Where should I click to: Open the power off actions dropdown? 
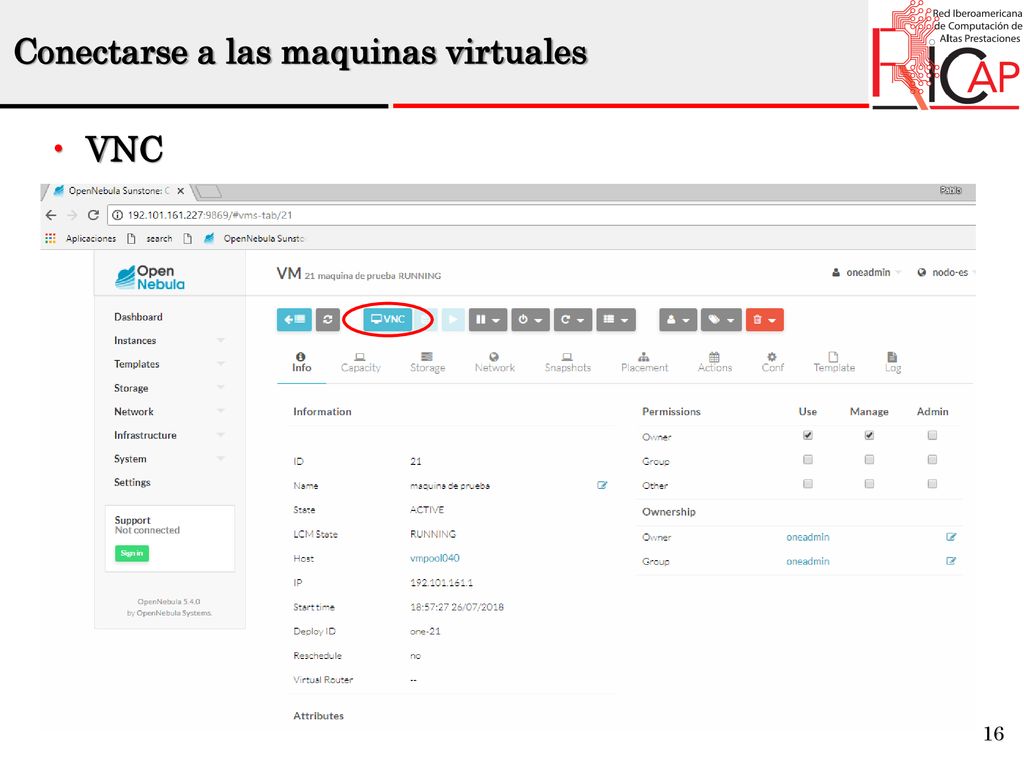tap(530, 319)
